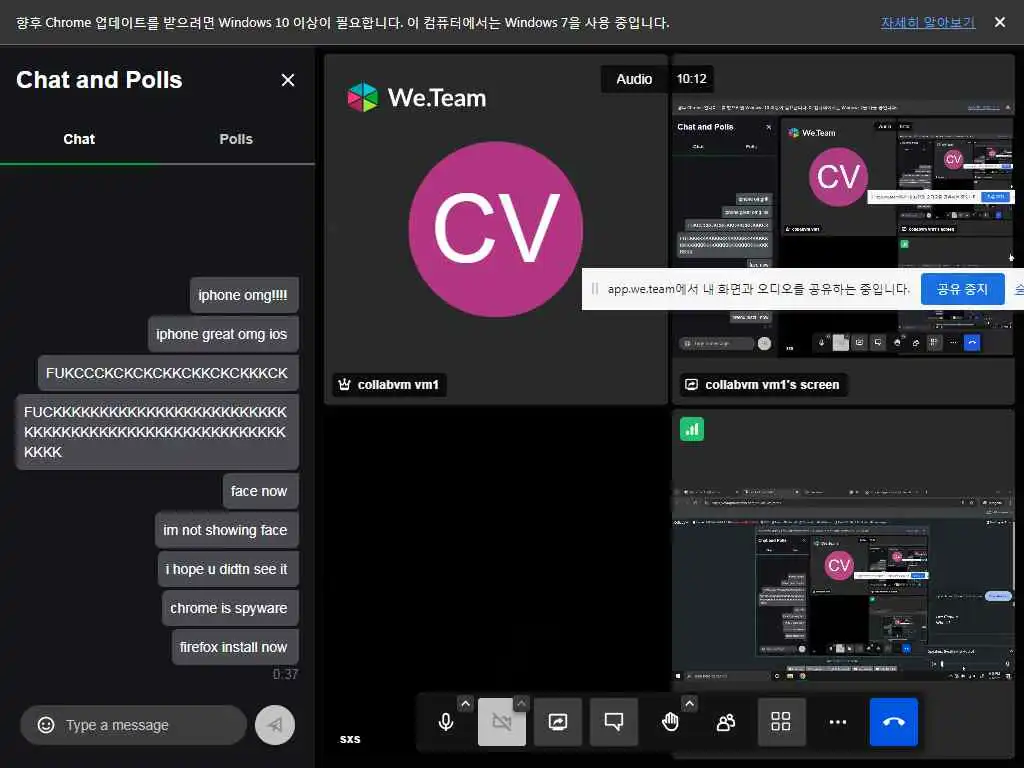Open the collabvm vm1's screen share tile
The image size is (1024, 768).
point(842,229)
